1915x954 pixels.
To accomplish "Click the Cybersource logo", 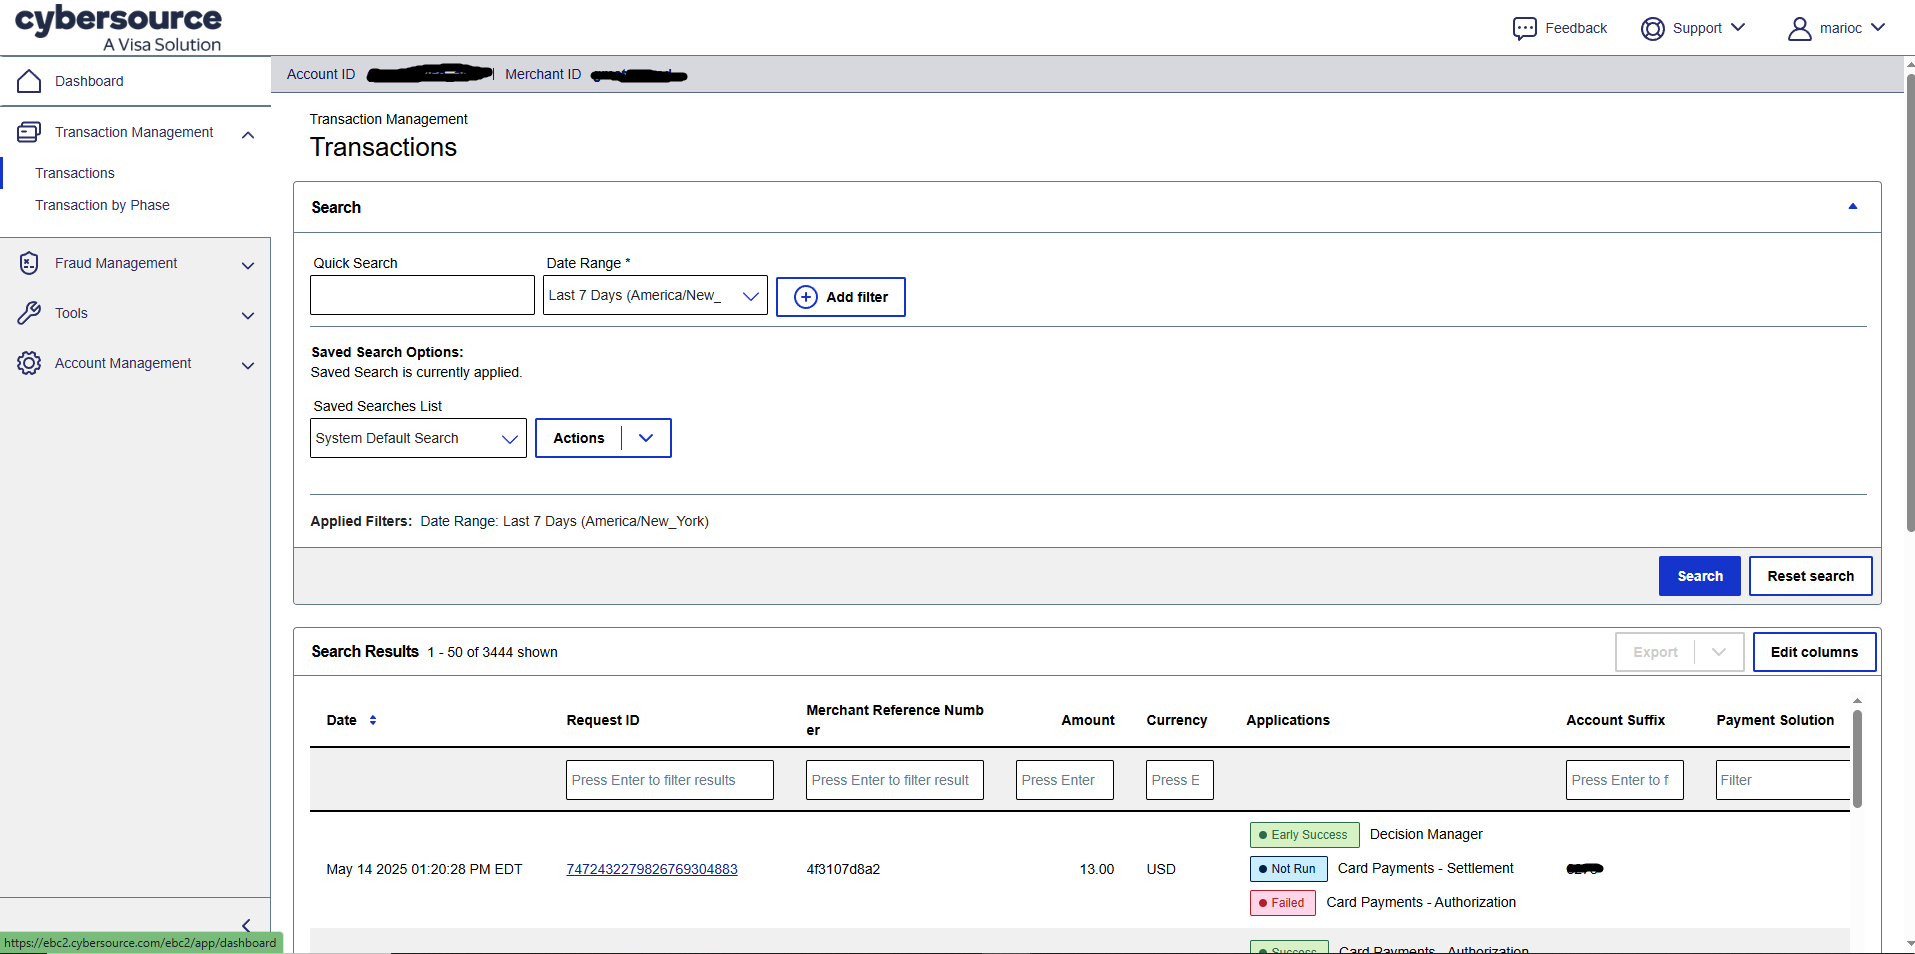I will [118, 27].
